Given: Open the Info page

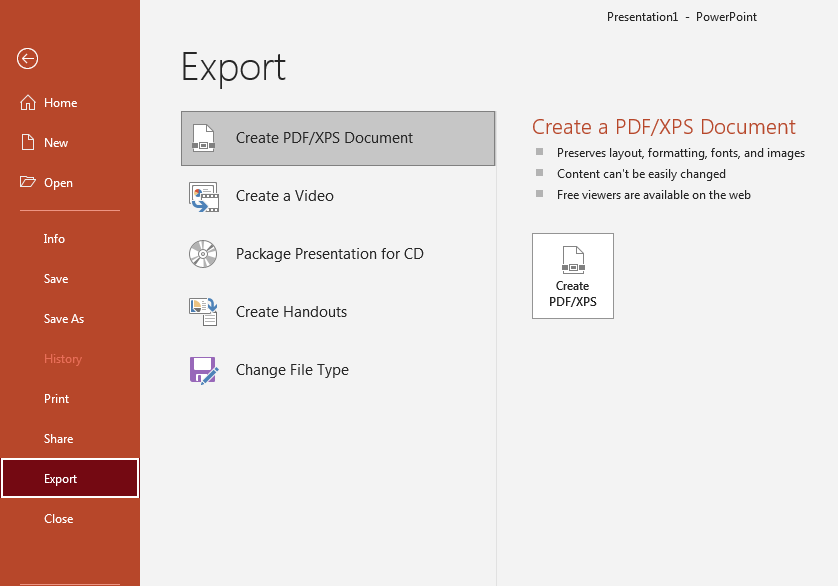Looking at the screenshot, I should coord(54,239).
